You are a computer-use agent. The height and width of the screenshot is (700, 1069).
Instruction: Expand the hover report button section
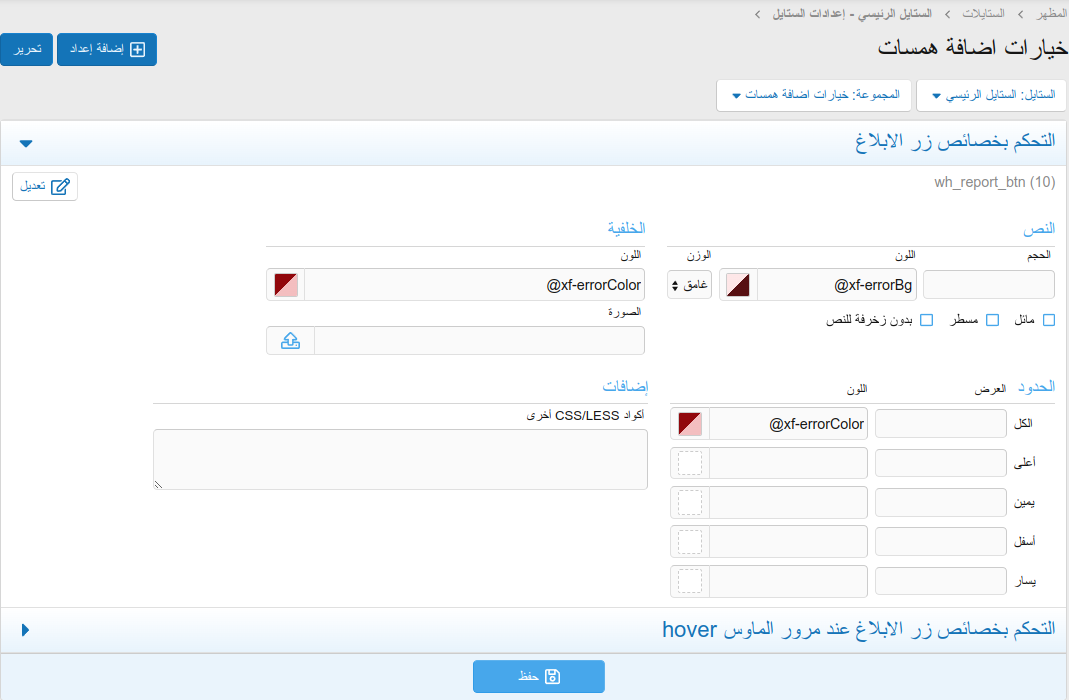click(x=26, y=629)
